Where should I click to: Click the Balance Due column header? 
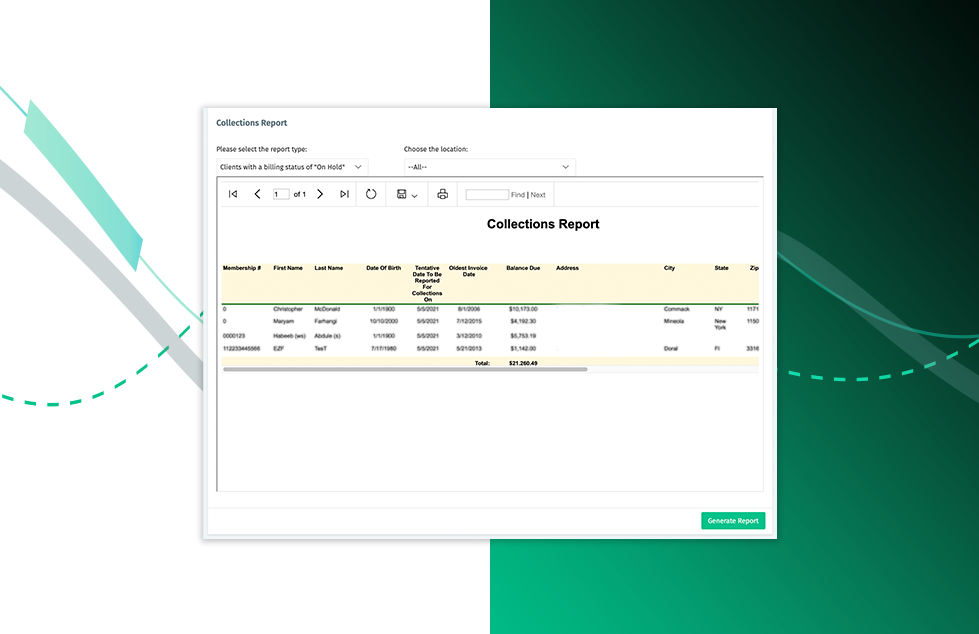pos(523,268)
